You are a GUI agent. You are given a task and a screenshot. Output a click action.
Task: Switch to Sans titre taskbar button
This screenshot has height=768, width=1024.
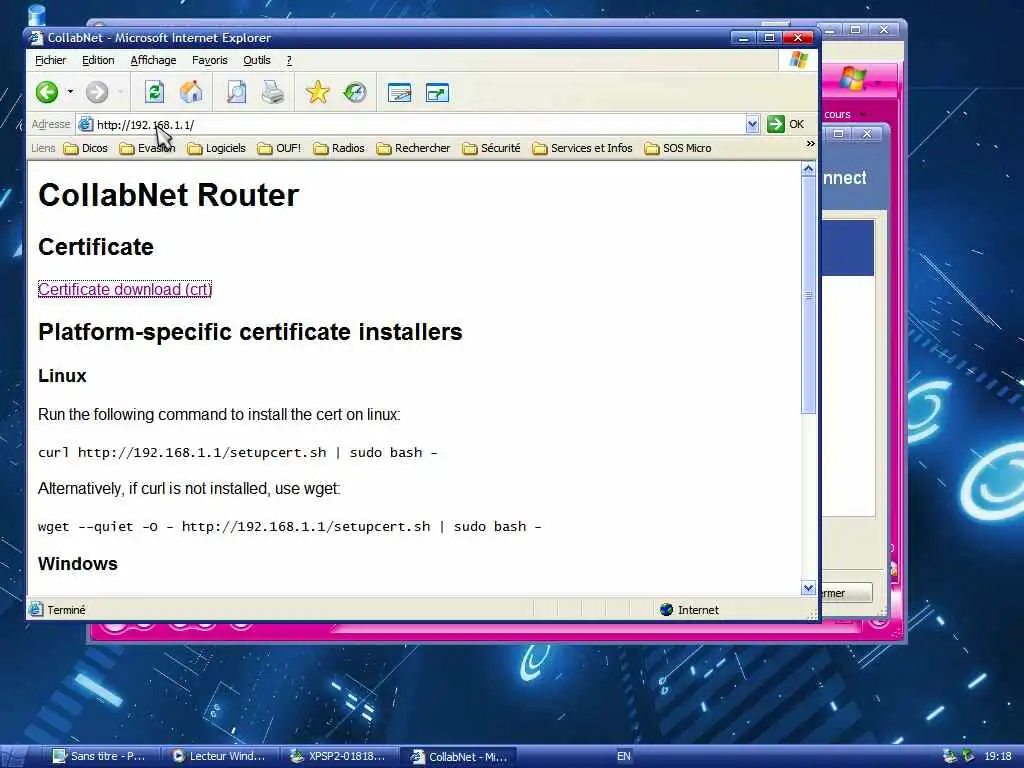click(x=101, y=756)
